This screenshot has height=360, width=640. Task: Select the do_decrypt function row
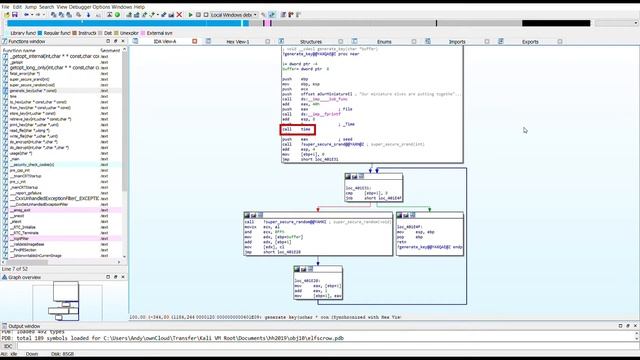tap(61, 147)
